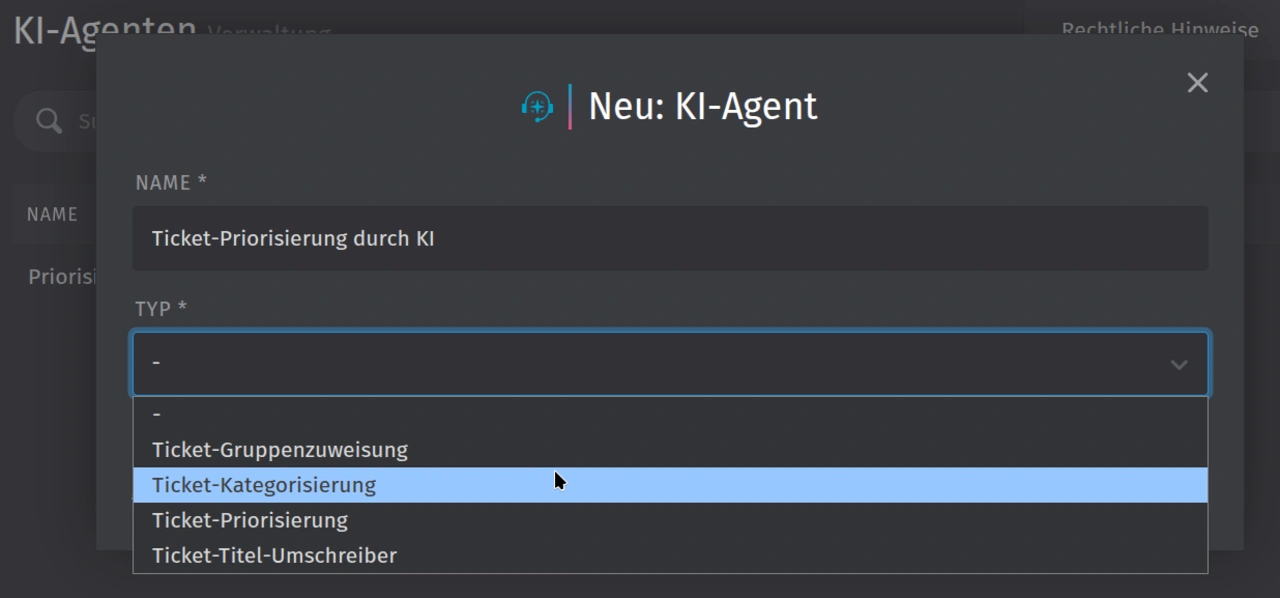Click the magnifier icon in the search bar
This screenshot has height=598, width=1280.
pyautogui.click(x=47, y=120)
